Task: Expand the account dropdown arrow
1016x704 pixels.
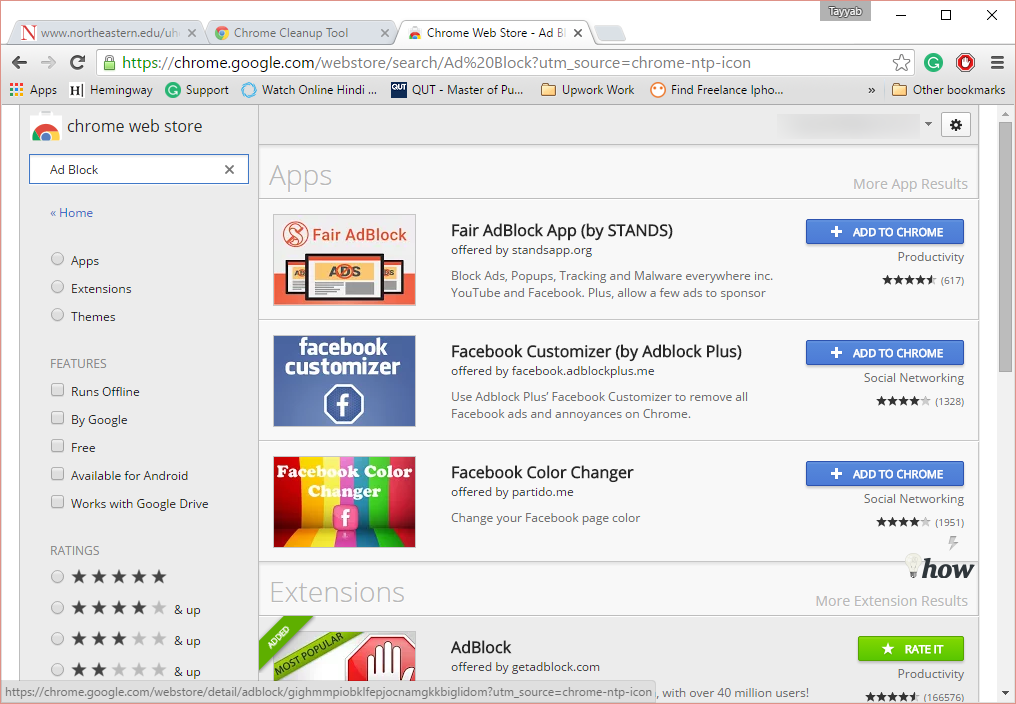Action: click(929, 124)
